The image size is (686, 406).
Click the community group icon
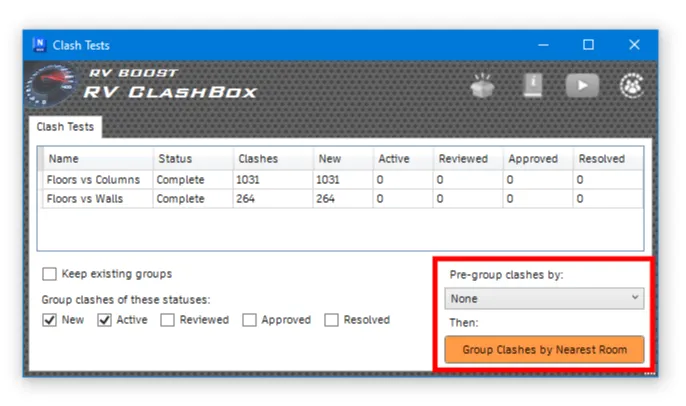[631, 86]
